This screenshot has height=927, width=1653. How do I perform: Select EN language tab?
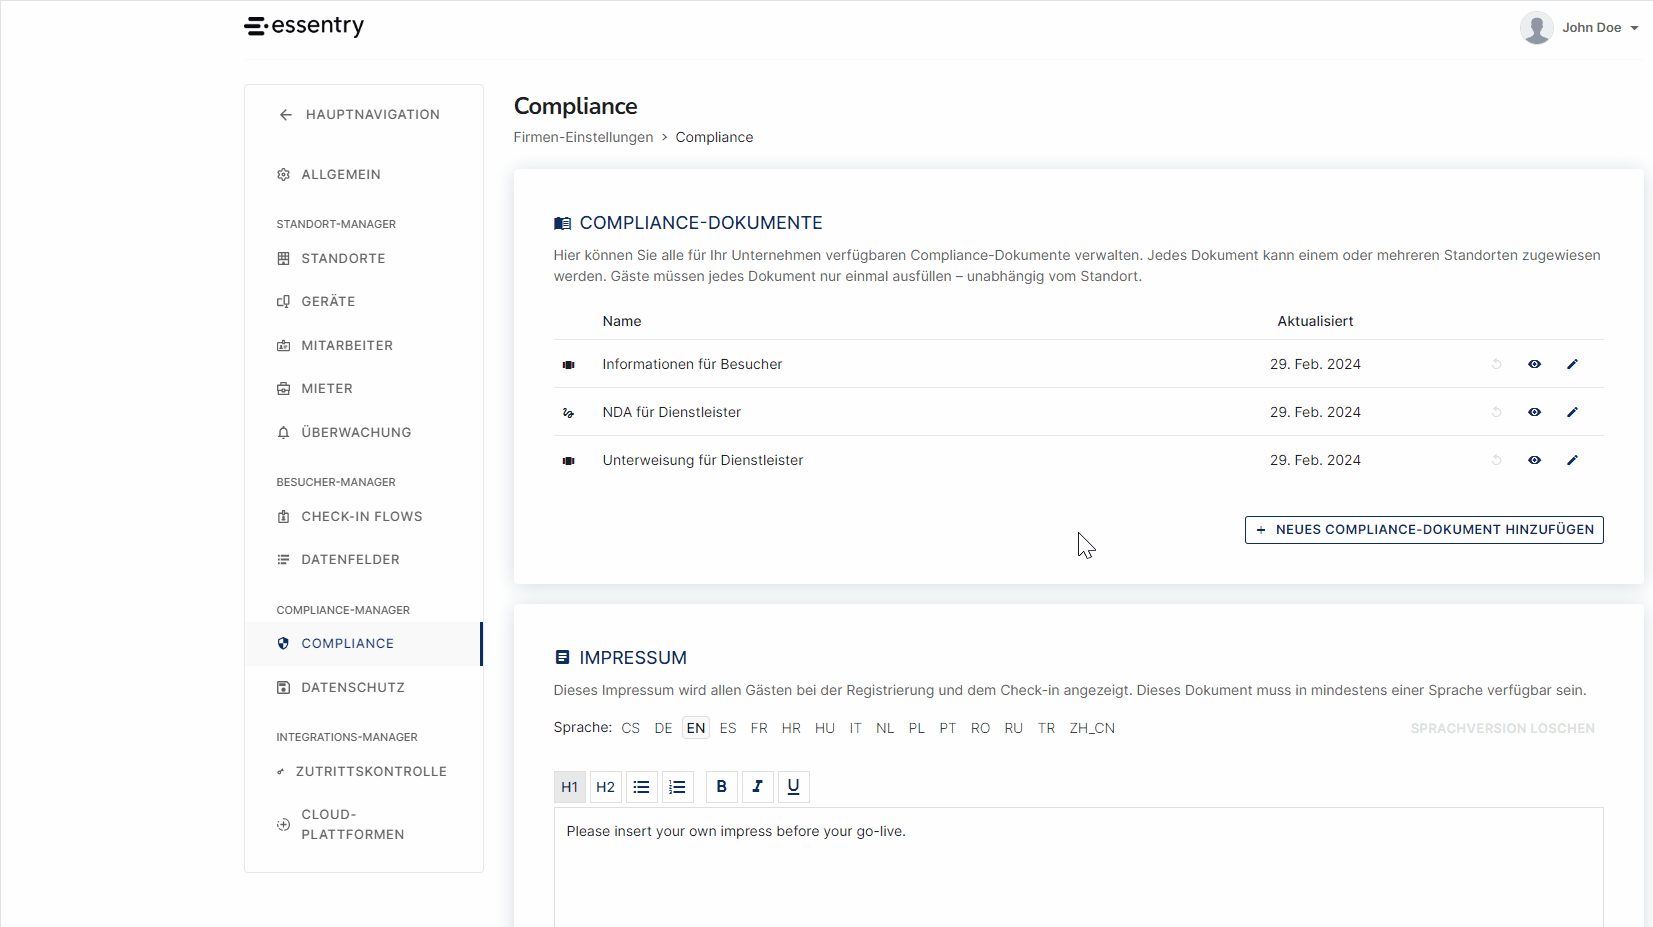pyautogui.click(x=696, y=729)
